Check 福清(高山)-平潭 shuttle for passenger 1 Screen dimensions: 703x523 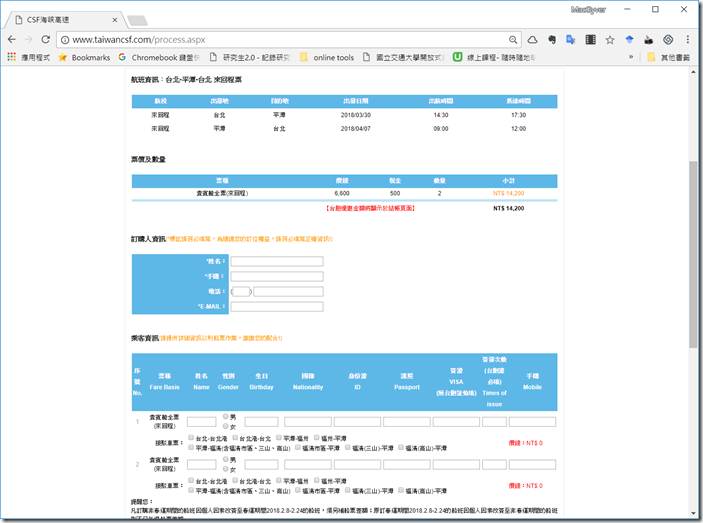pyautogui.click(x=401, y=447)
